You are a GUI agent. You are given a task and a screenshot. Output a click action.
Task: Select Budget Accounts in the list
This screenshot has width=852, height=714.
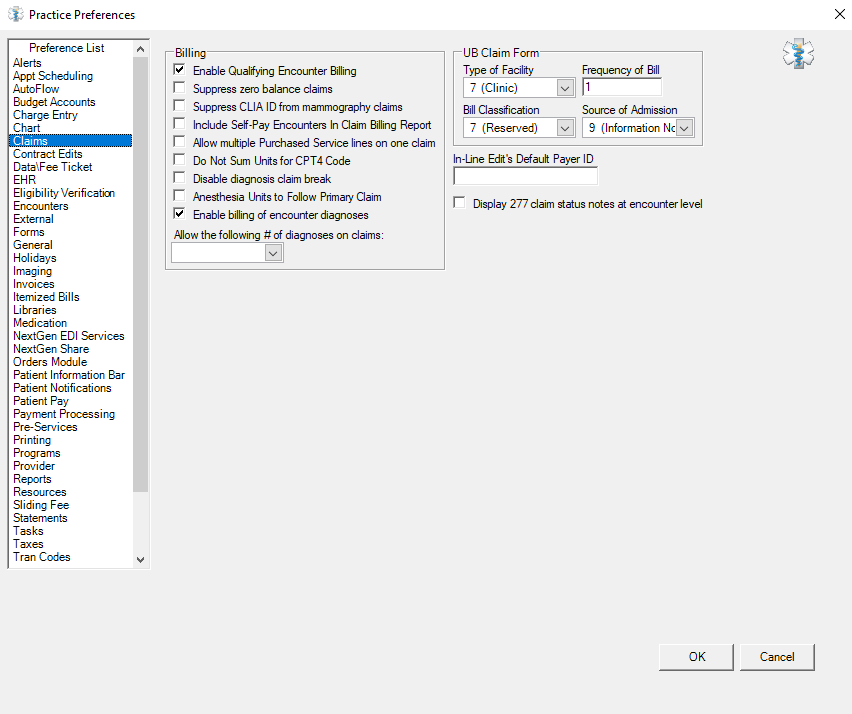click(54, 102)
